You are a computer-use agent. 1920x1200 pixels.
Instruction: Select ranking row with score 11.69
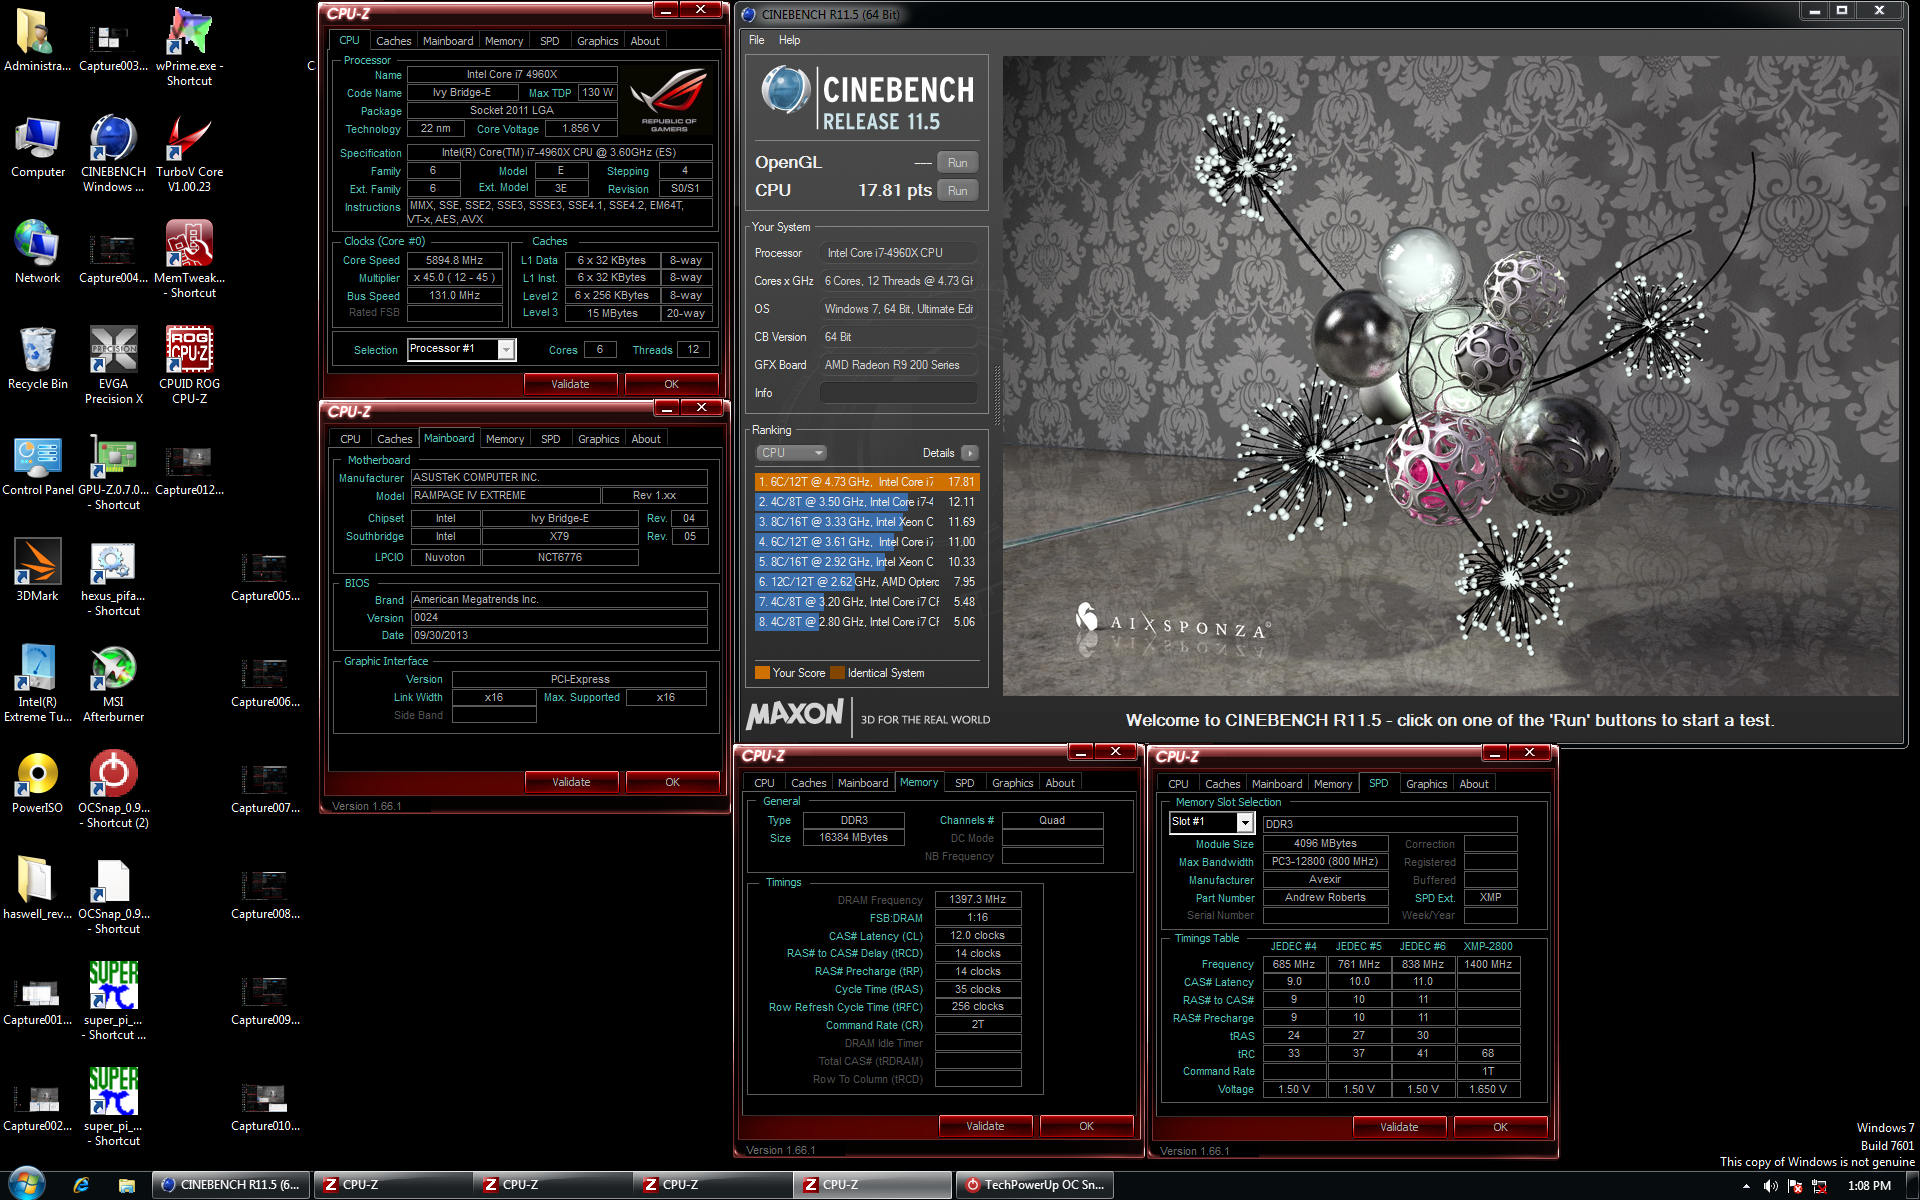point(866,522)
